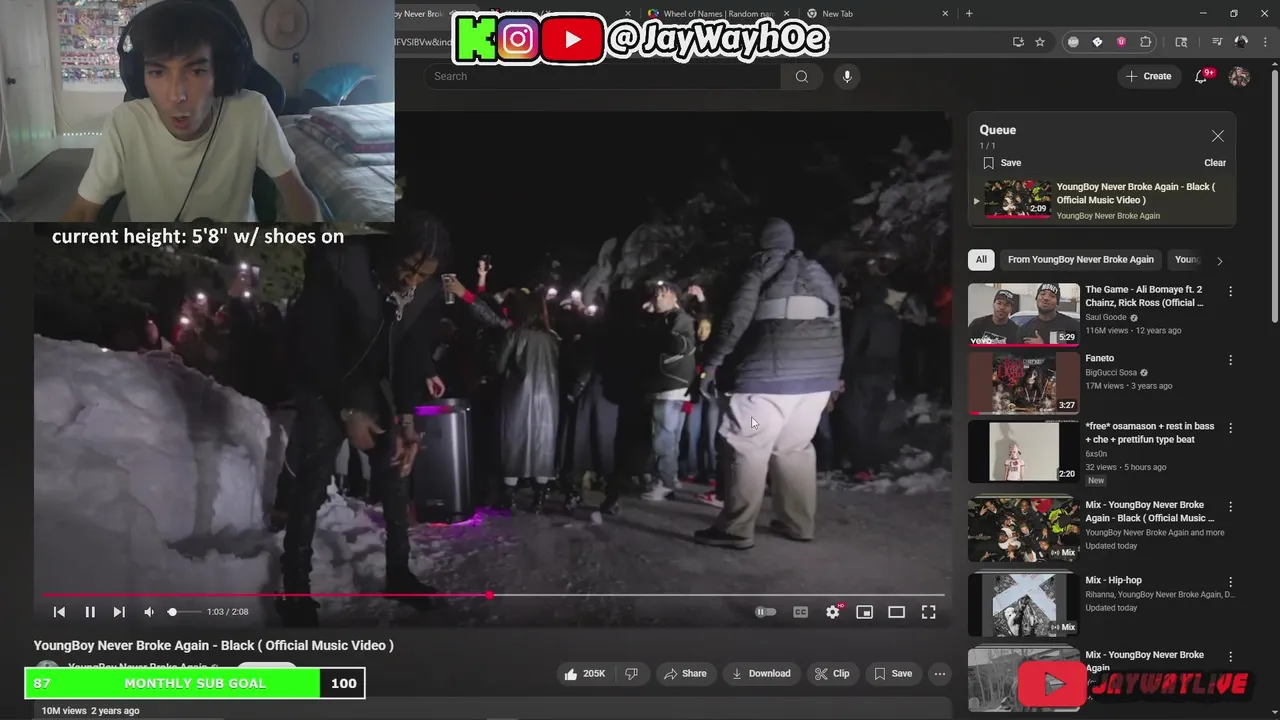This screenshot has width=1280, height=720.
Task: Open options for The Game video
Action: coord(1231,292)
